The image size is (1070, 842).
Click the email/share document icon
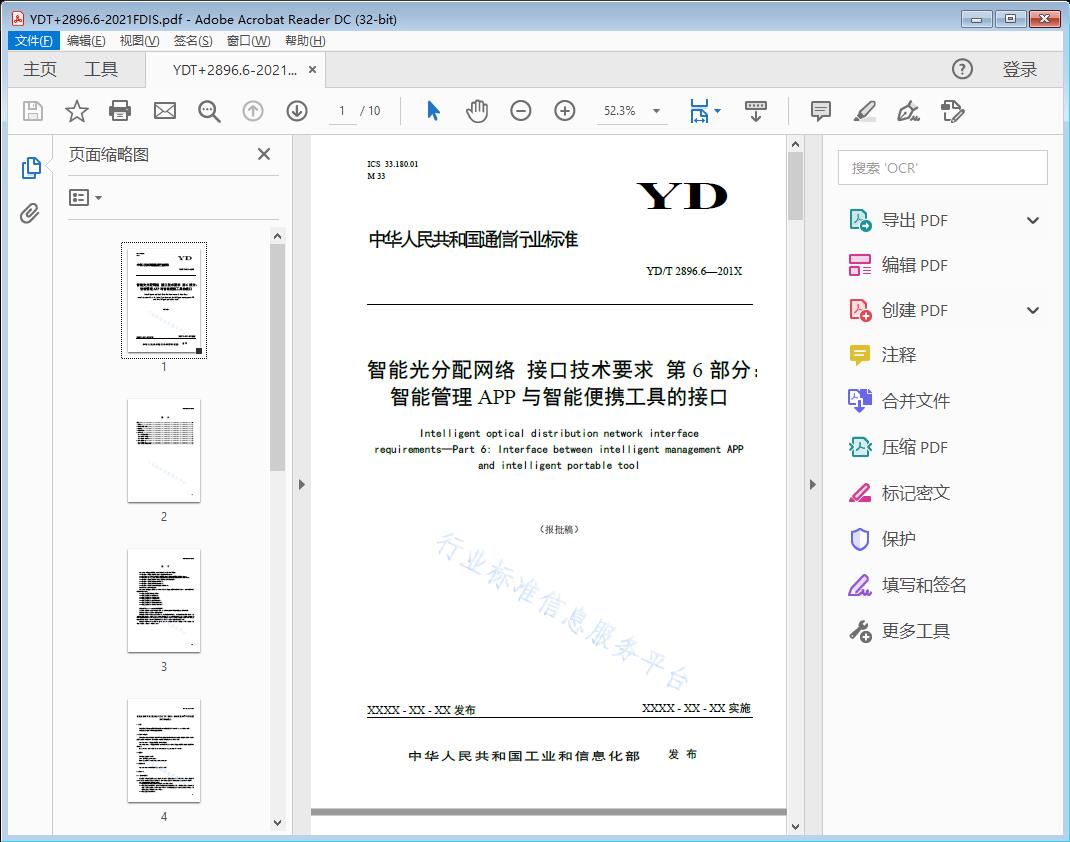(164, 111)
